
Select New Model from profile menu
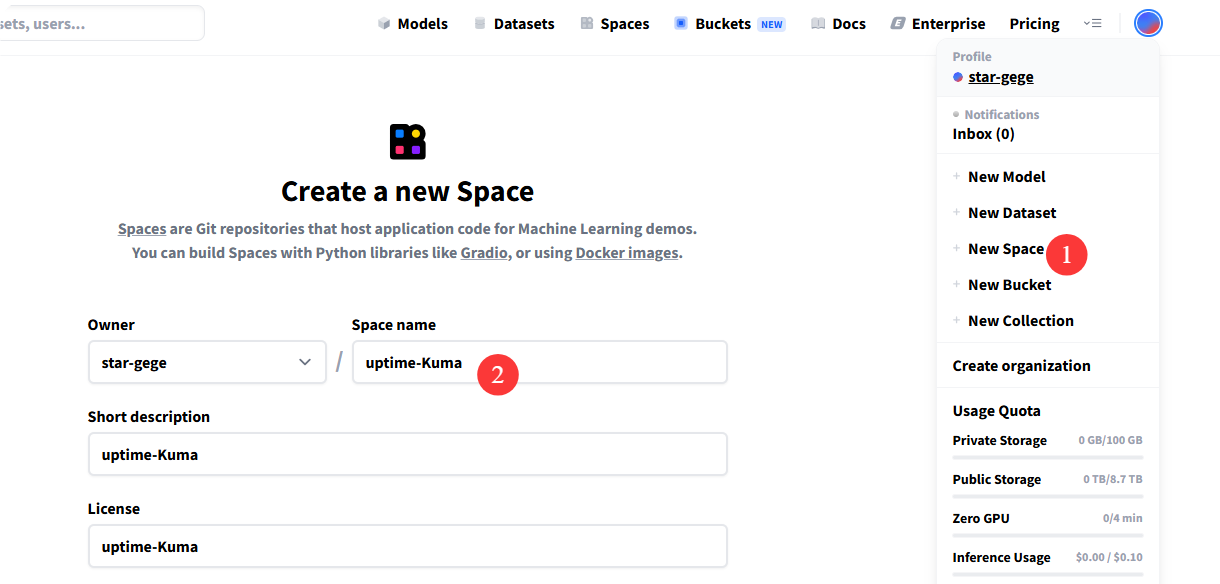point(1006,177)
